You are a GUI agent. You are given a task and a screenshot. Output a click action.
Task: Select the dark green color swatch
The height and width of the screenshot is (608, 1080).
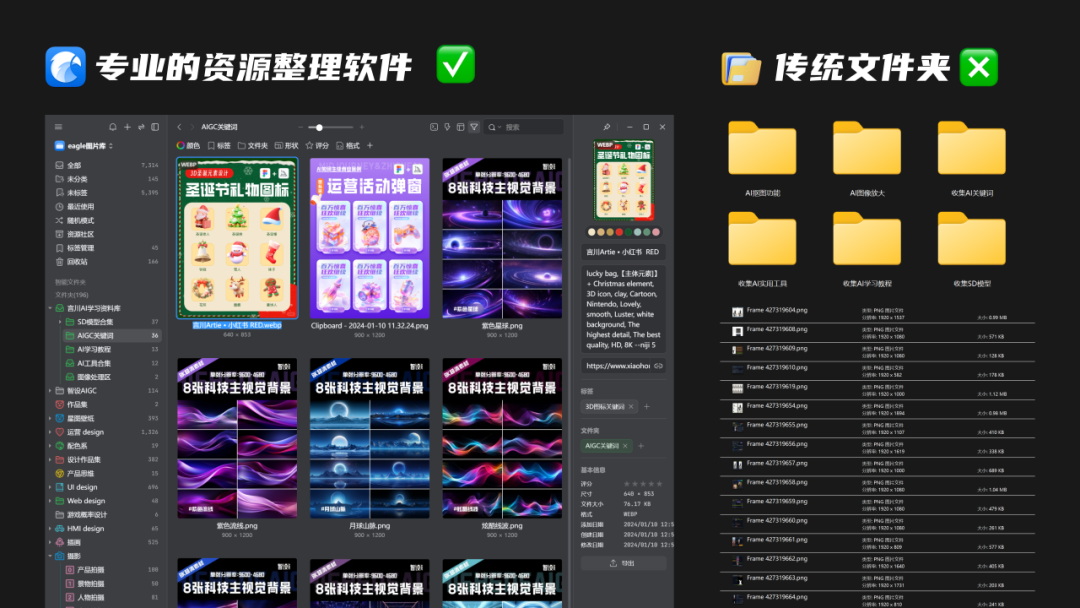(x=628, y=232)
